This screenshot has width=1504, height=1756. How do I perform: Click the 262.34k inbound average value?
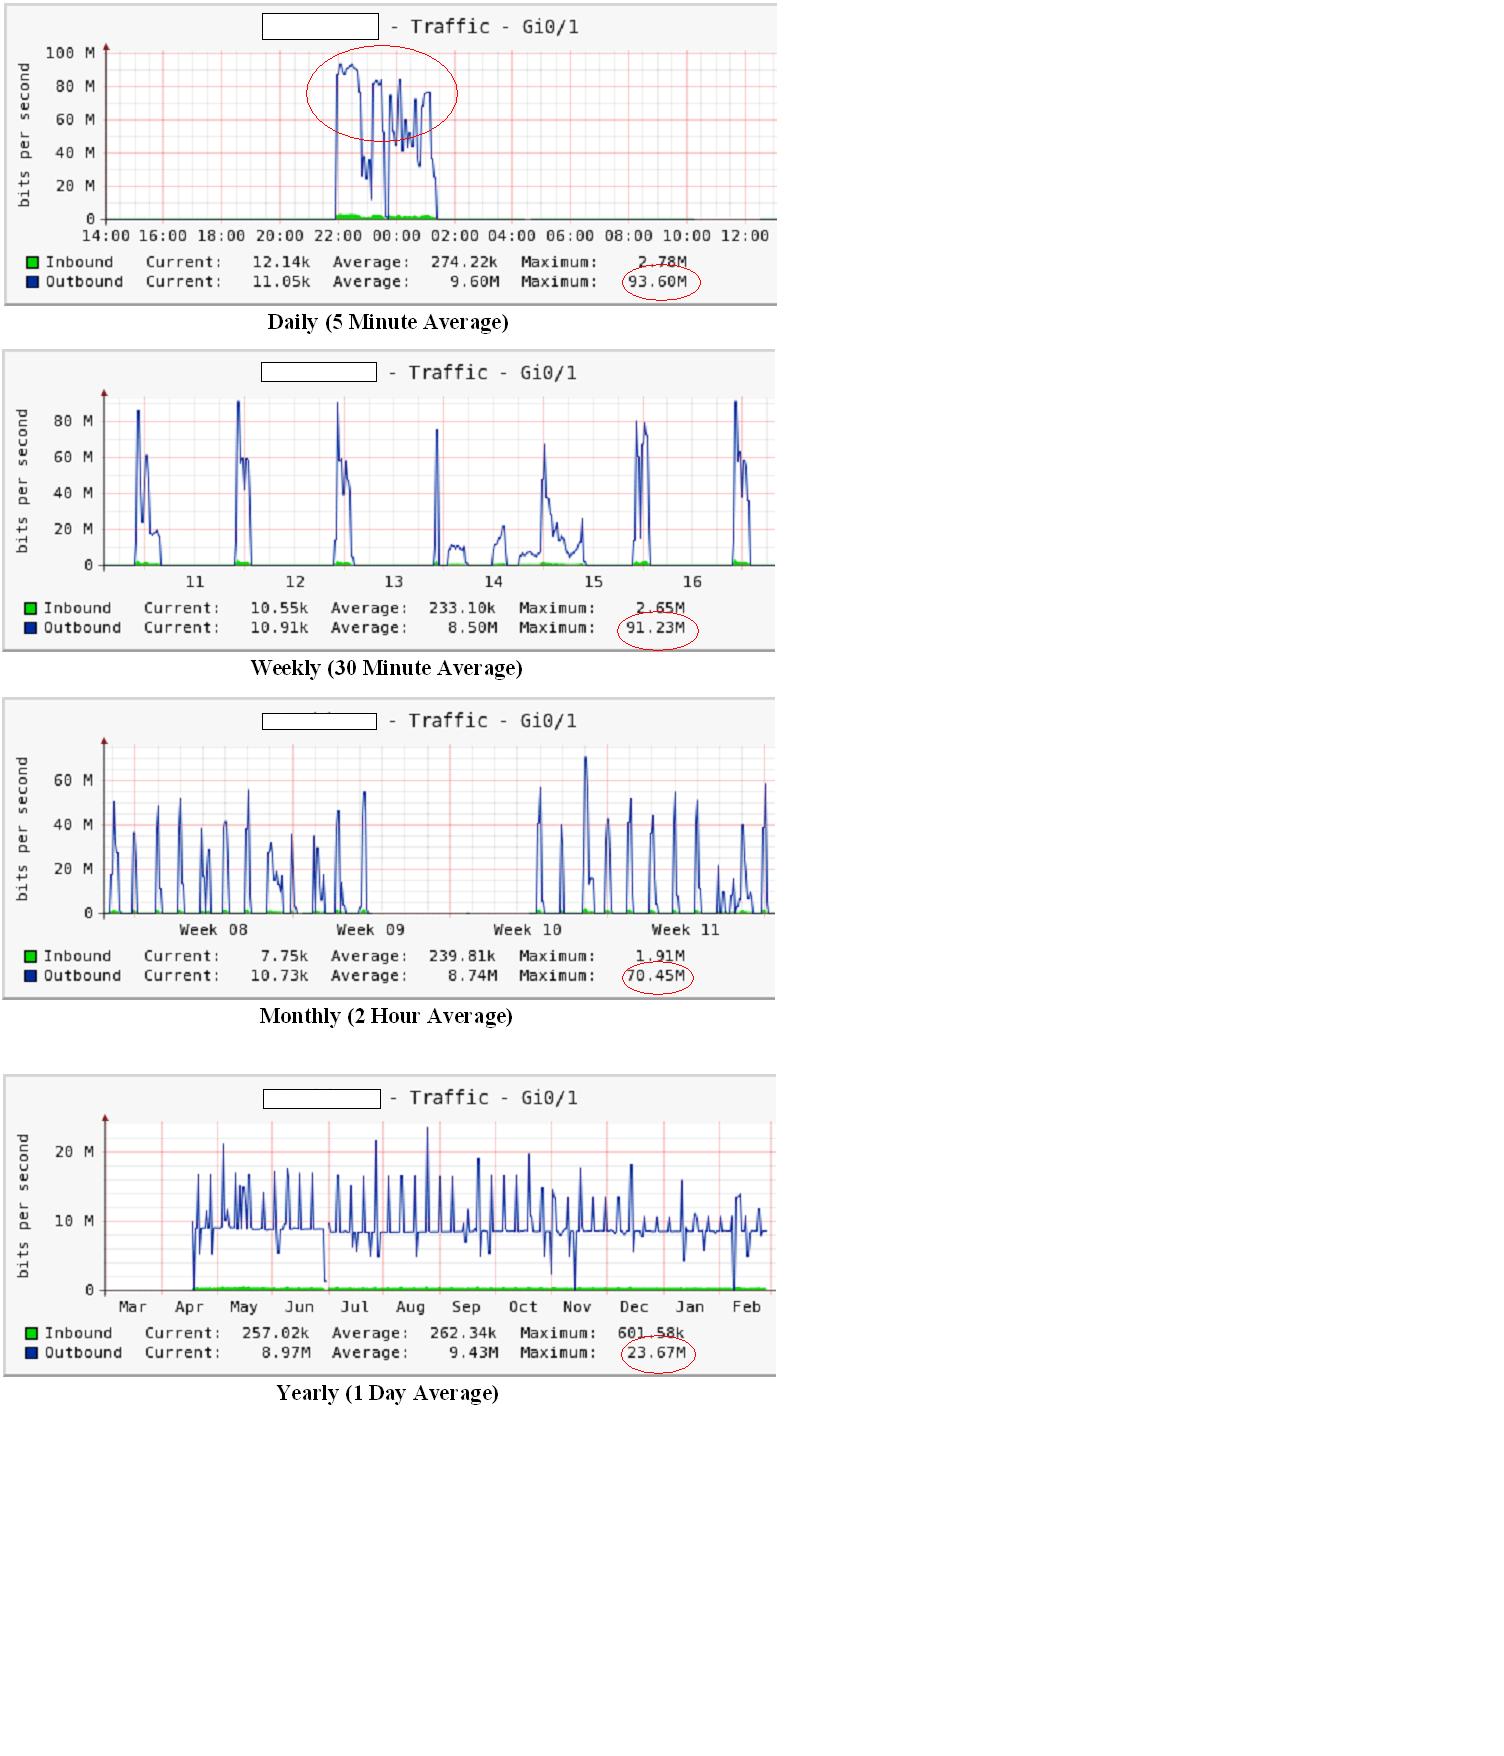[x=463, y=1334]
